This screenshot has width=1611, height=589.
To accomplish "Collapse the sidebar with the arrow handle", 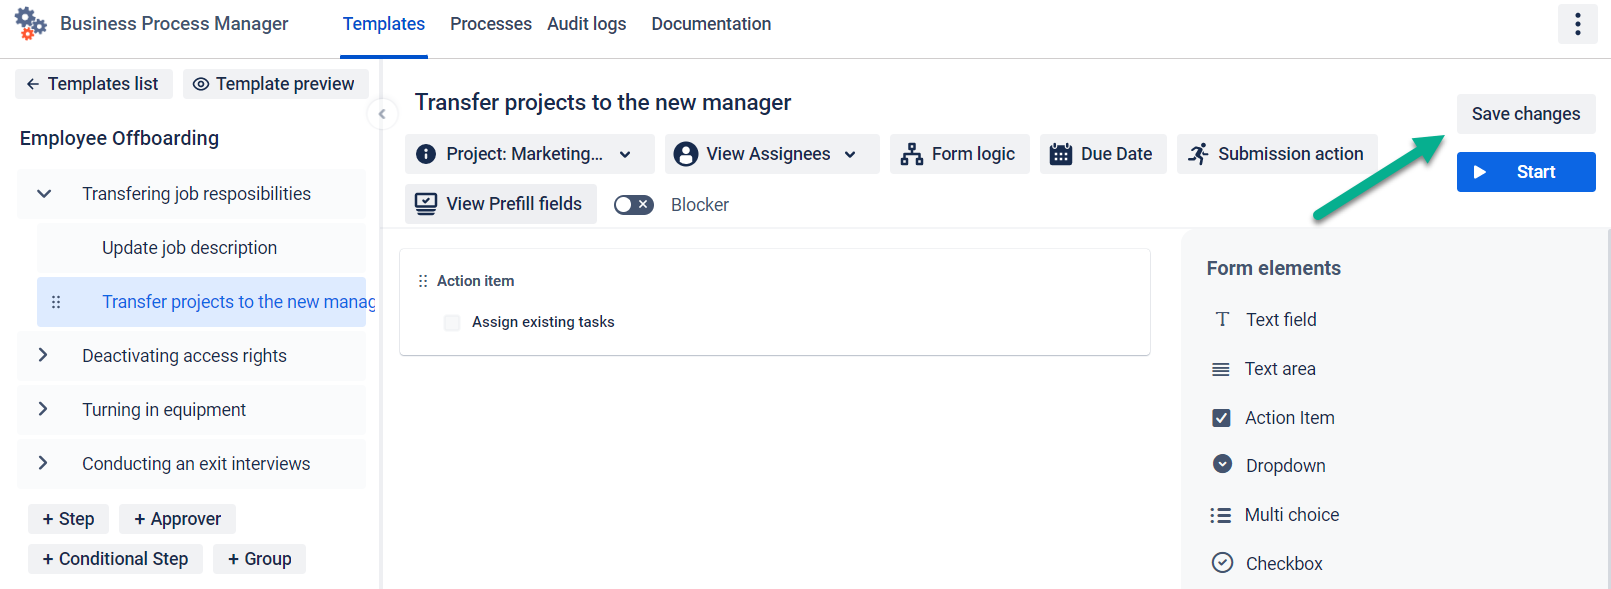I will pos(382,114).
